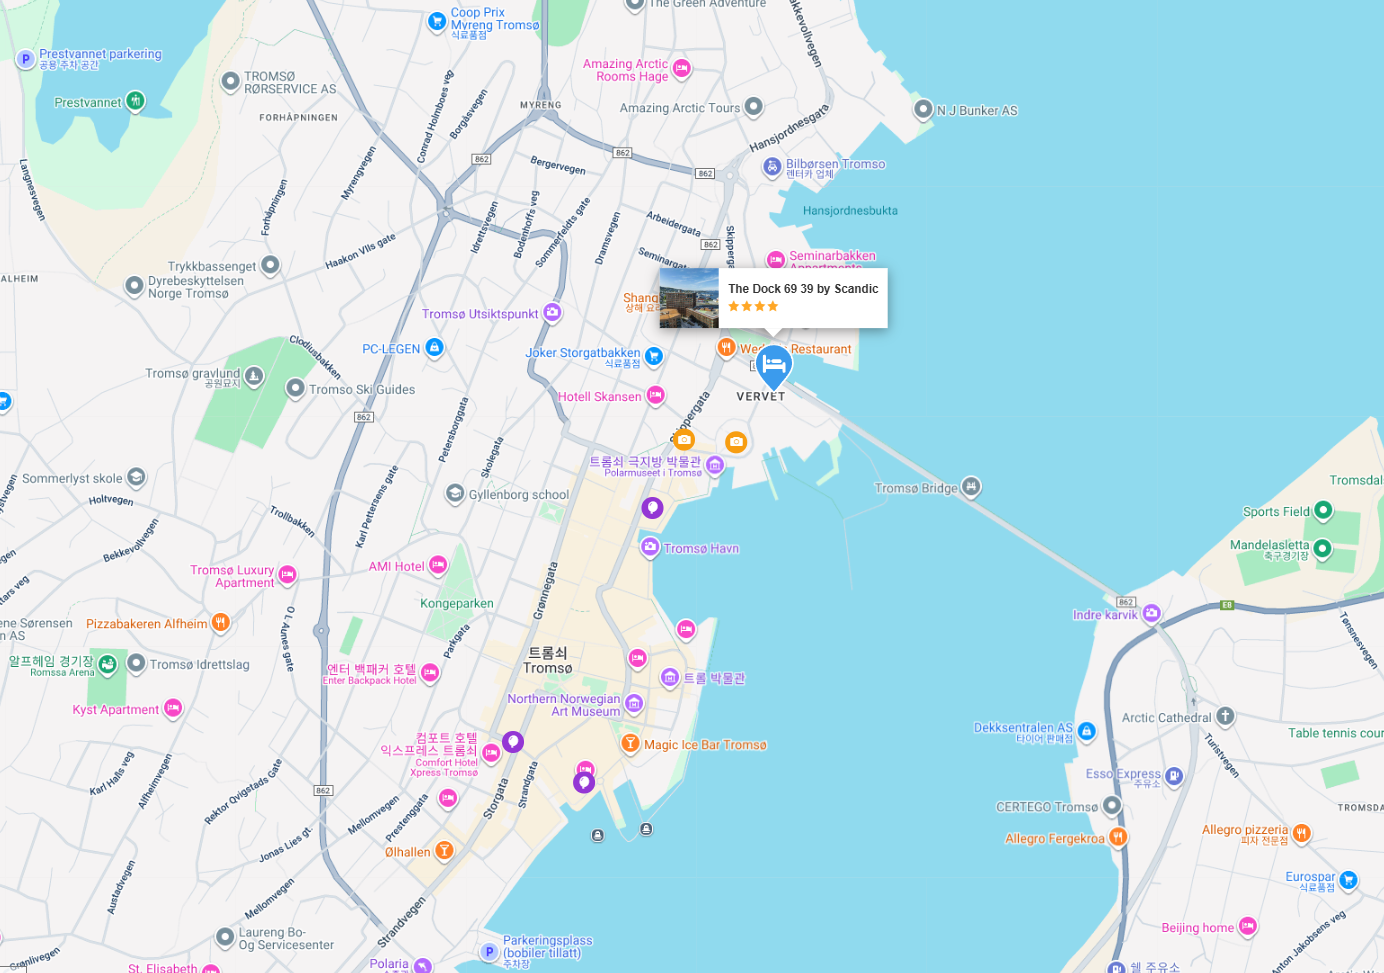Click the St. Elisabeth hotel label
The width and height of the screenshot is (1384, 973).
[163, 968]
